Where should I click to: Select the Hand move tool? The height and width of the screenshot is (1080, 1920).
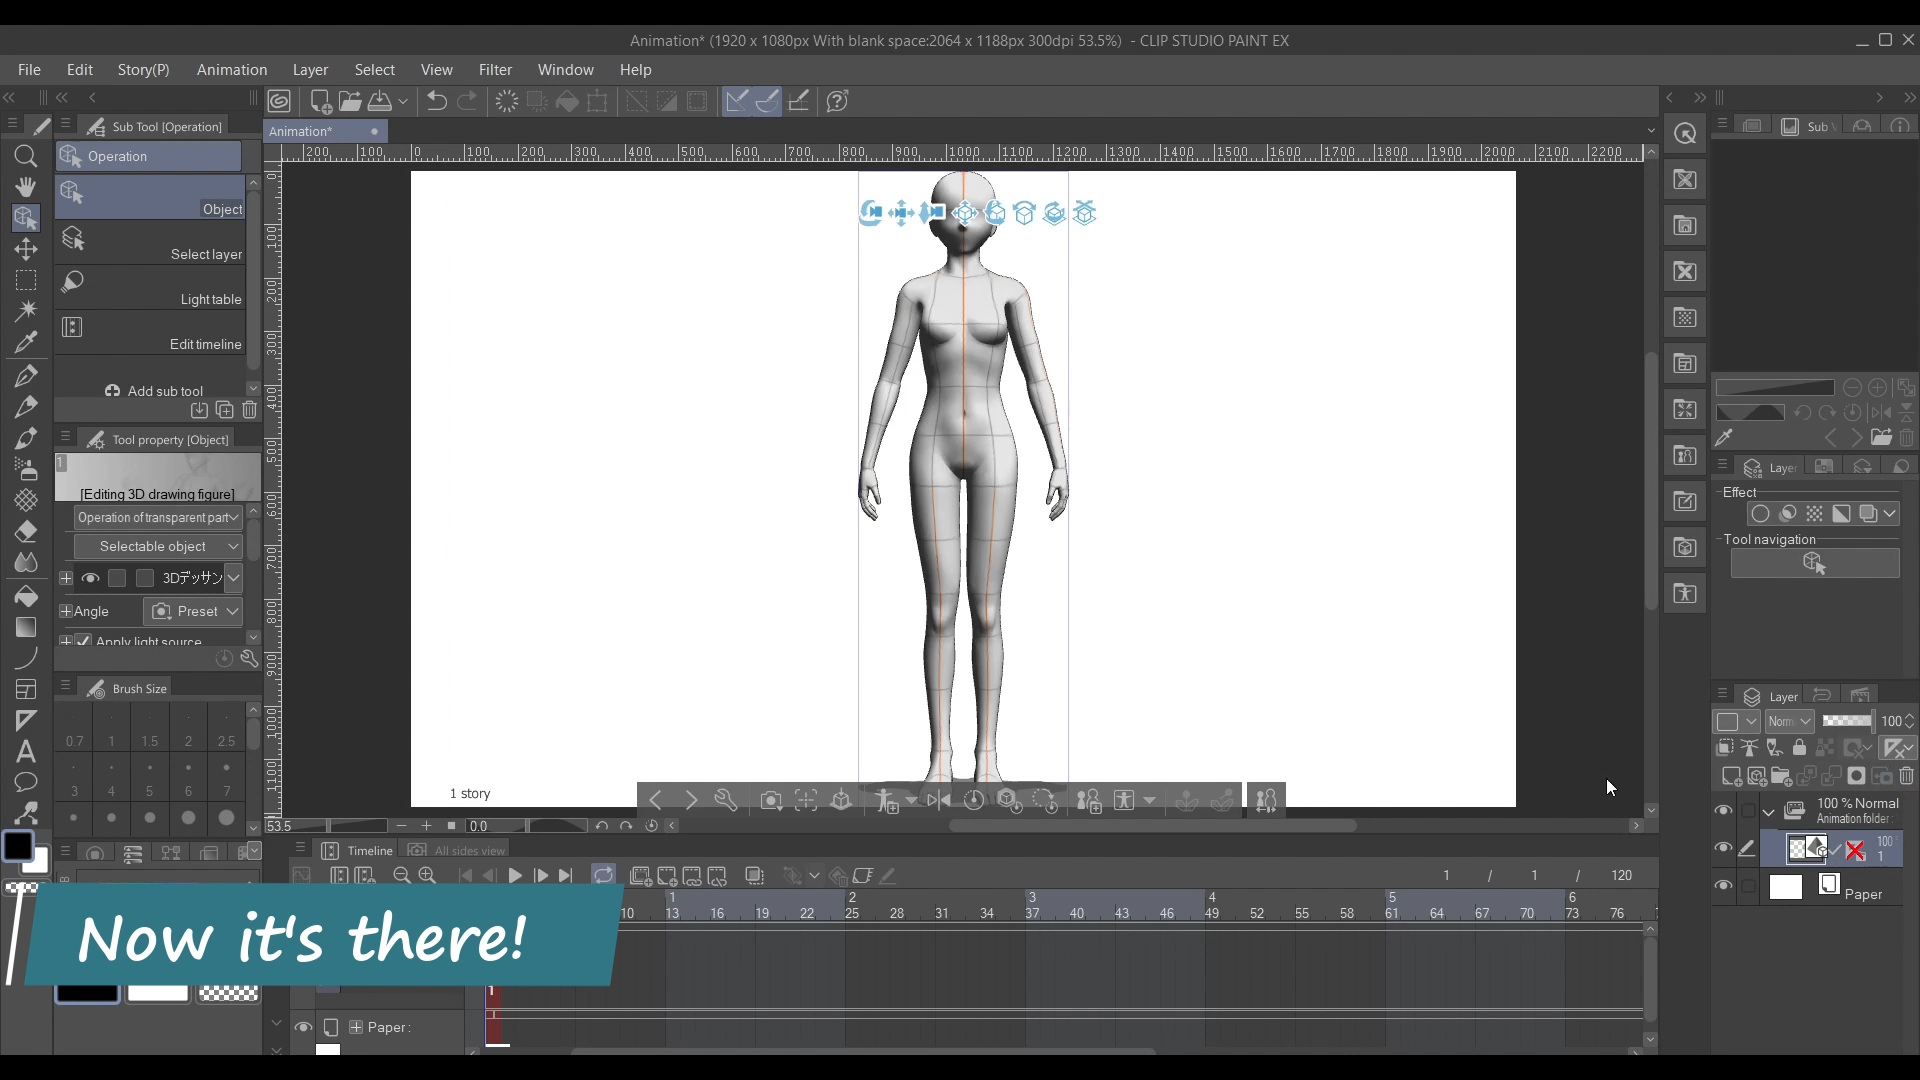click(x=26, y=187)
